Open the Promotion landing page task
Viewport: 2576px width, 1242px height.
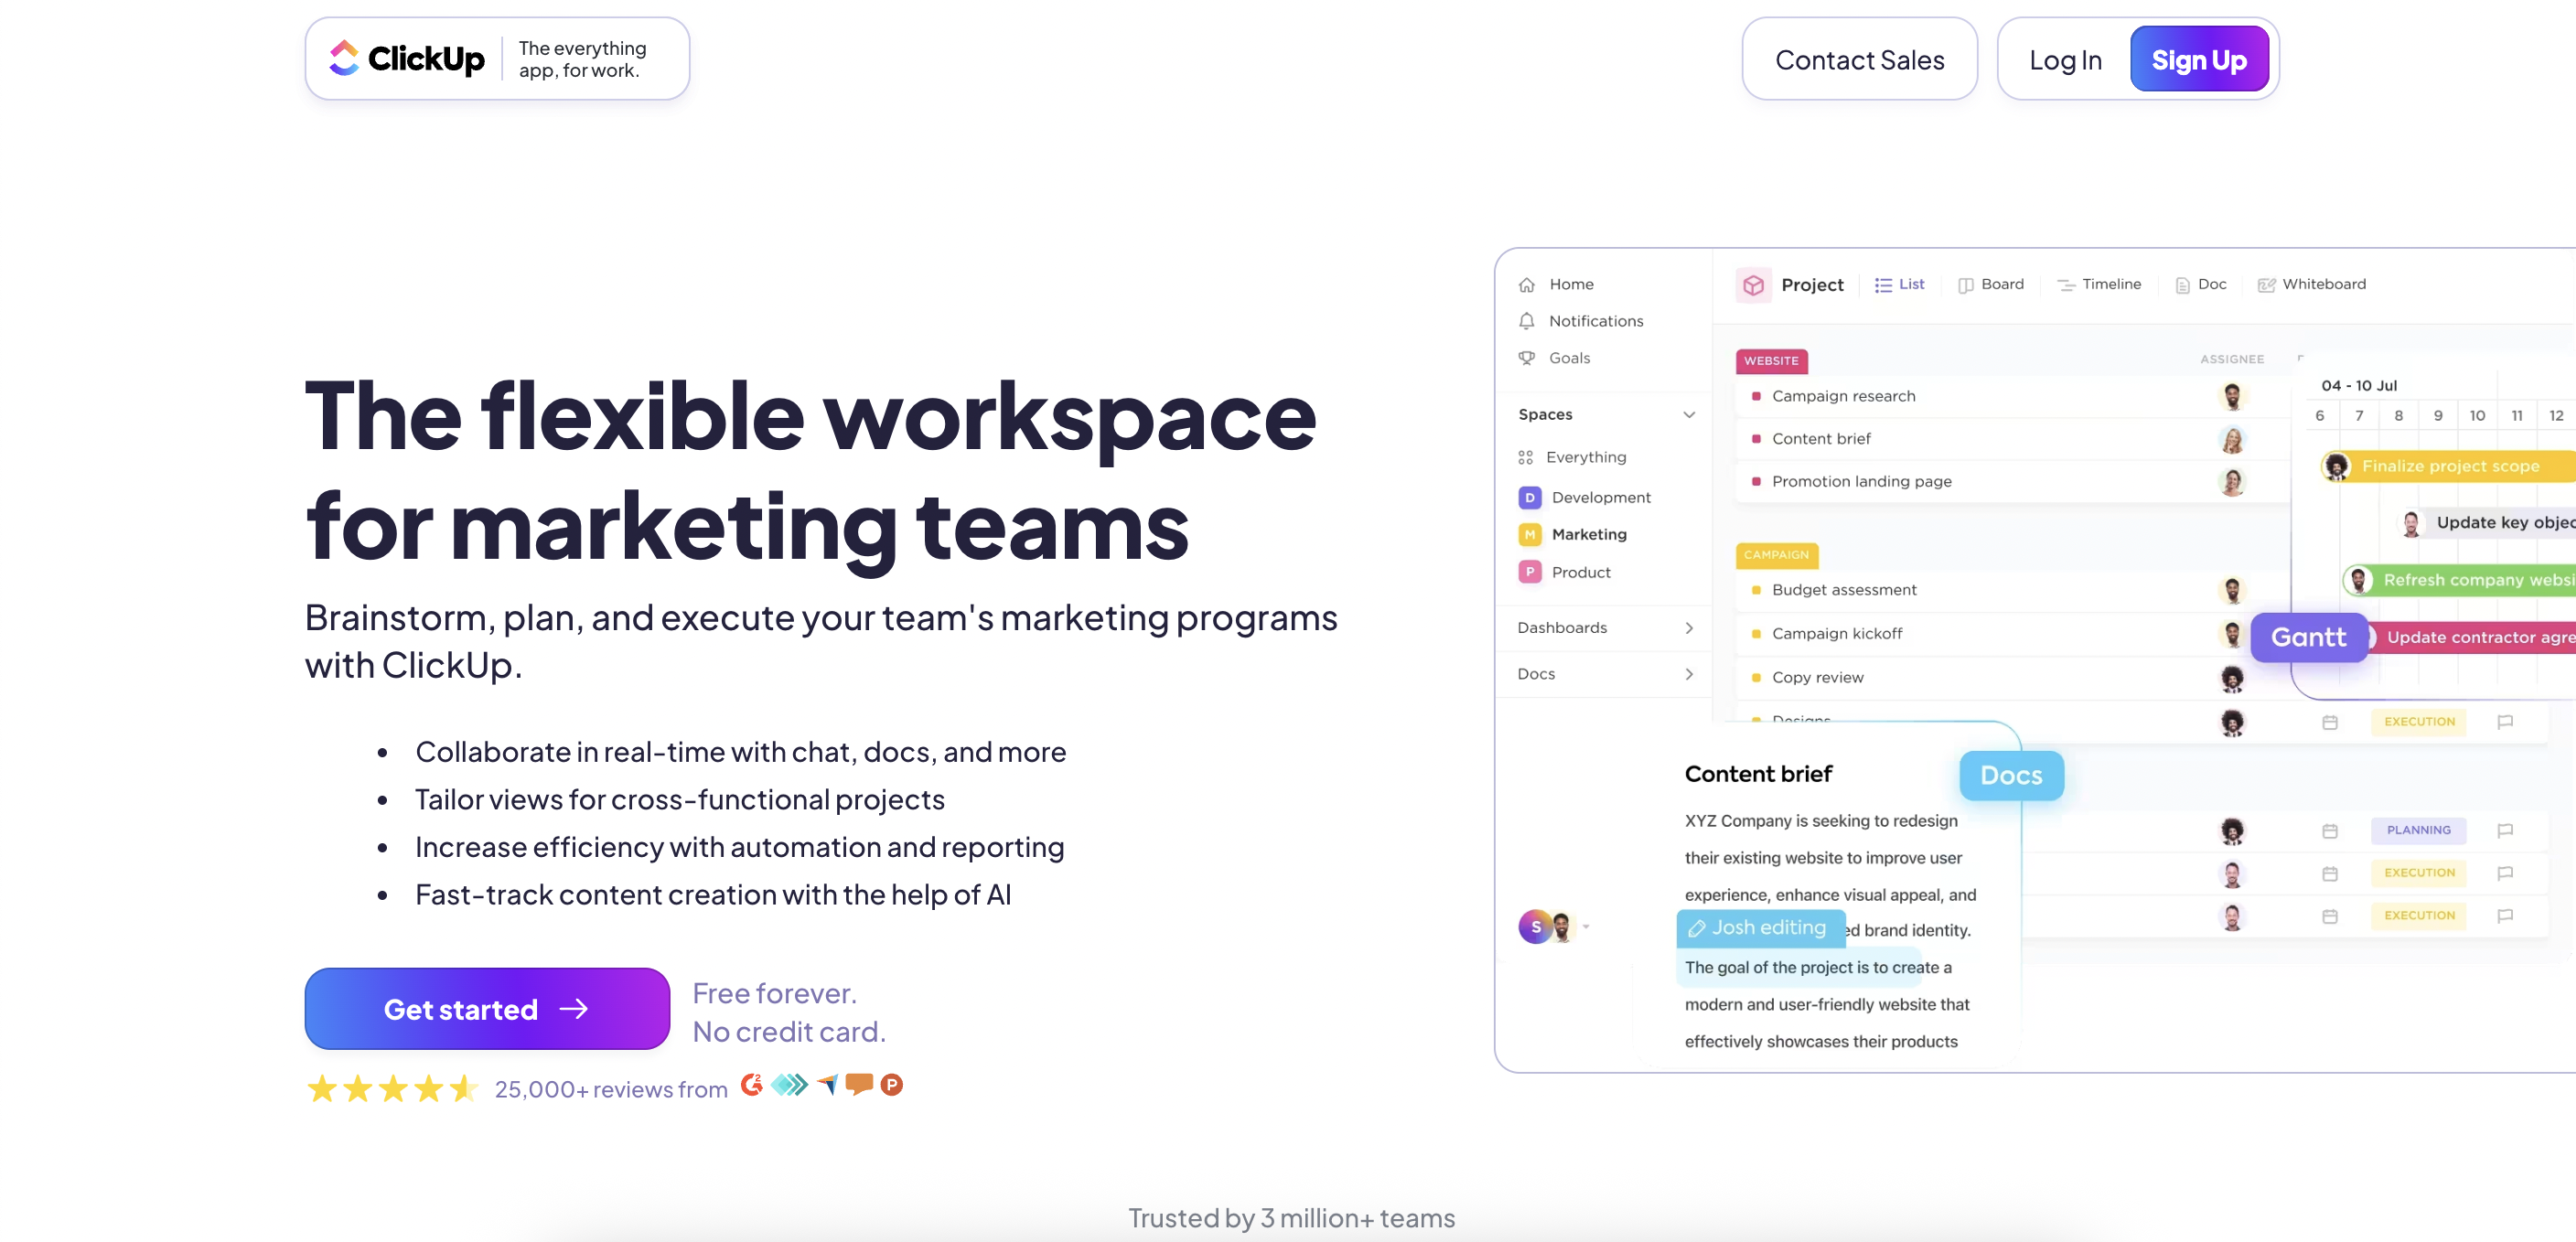[1861, 481]
